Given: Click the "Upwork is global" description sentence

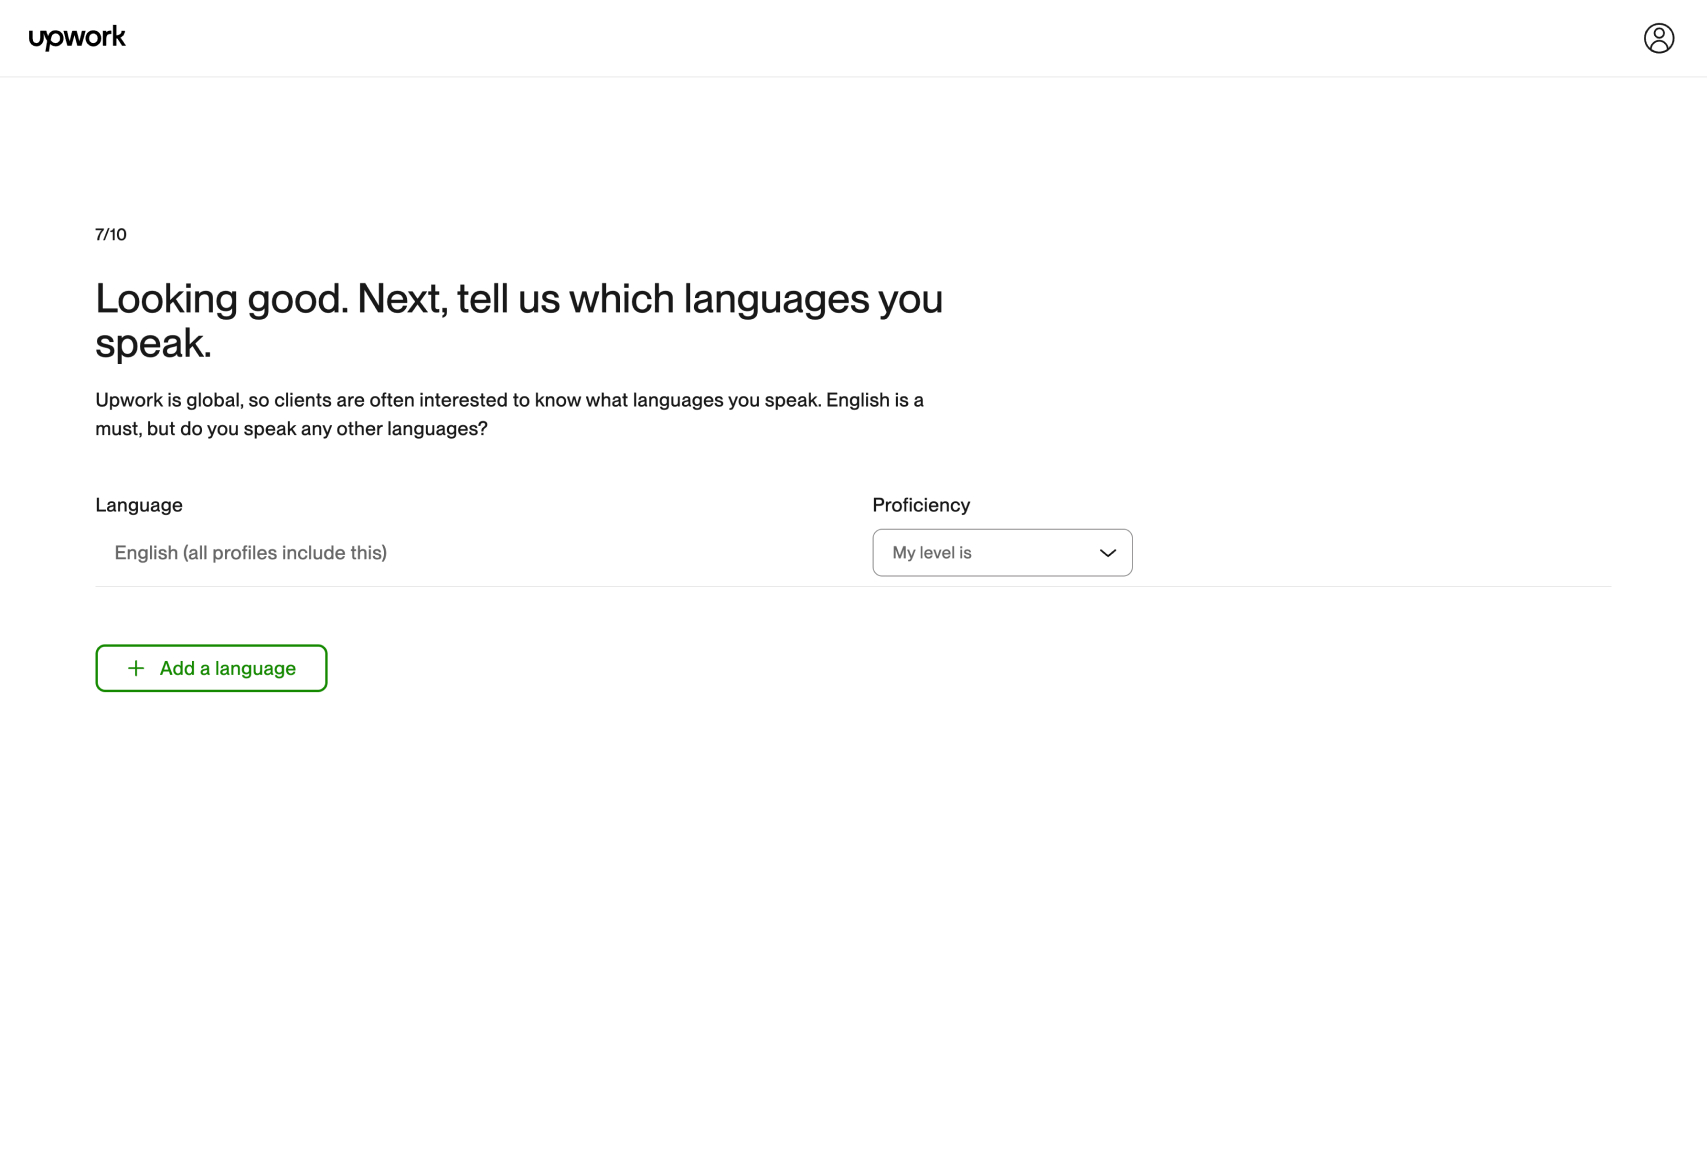Looking at the screenshot, I should click(458, 400).
